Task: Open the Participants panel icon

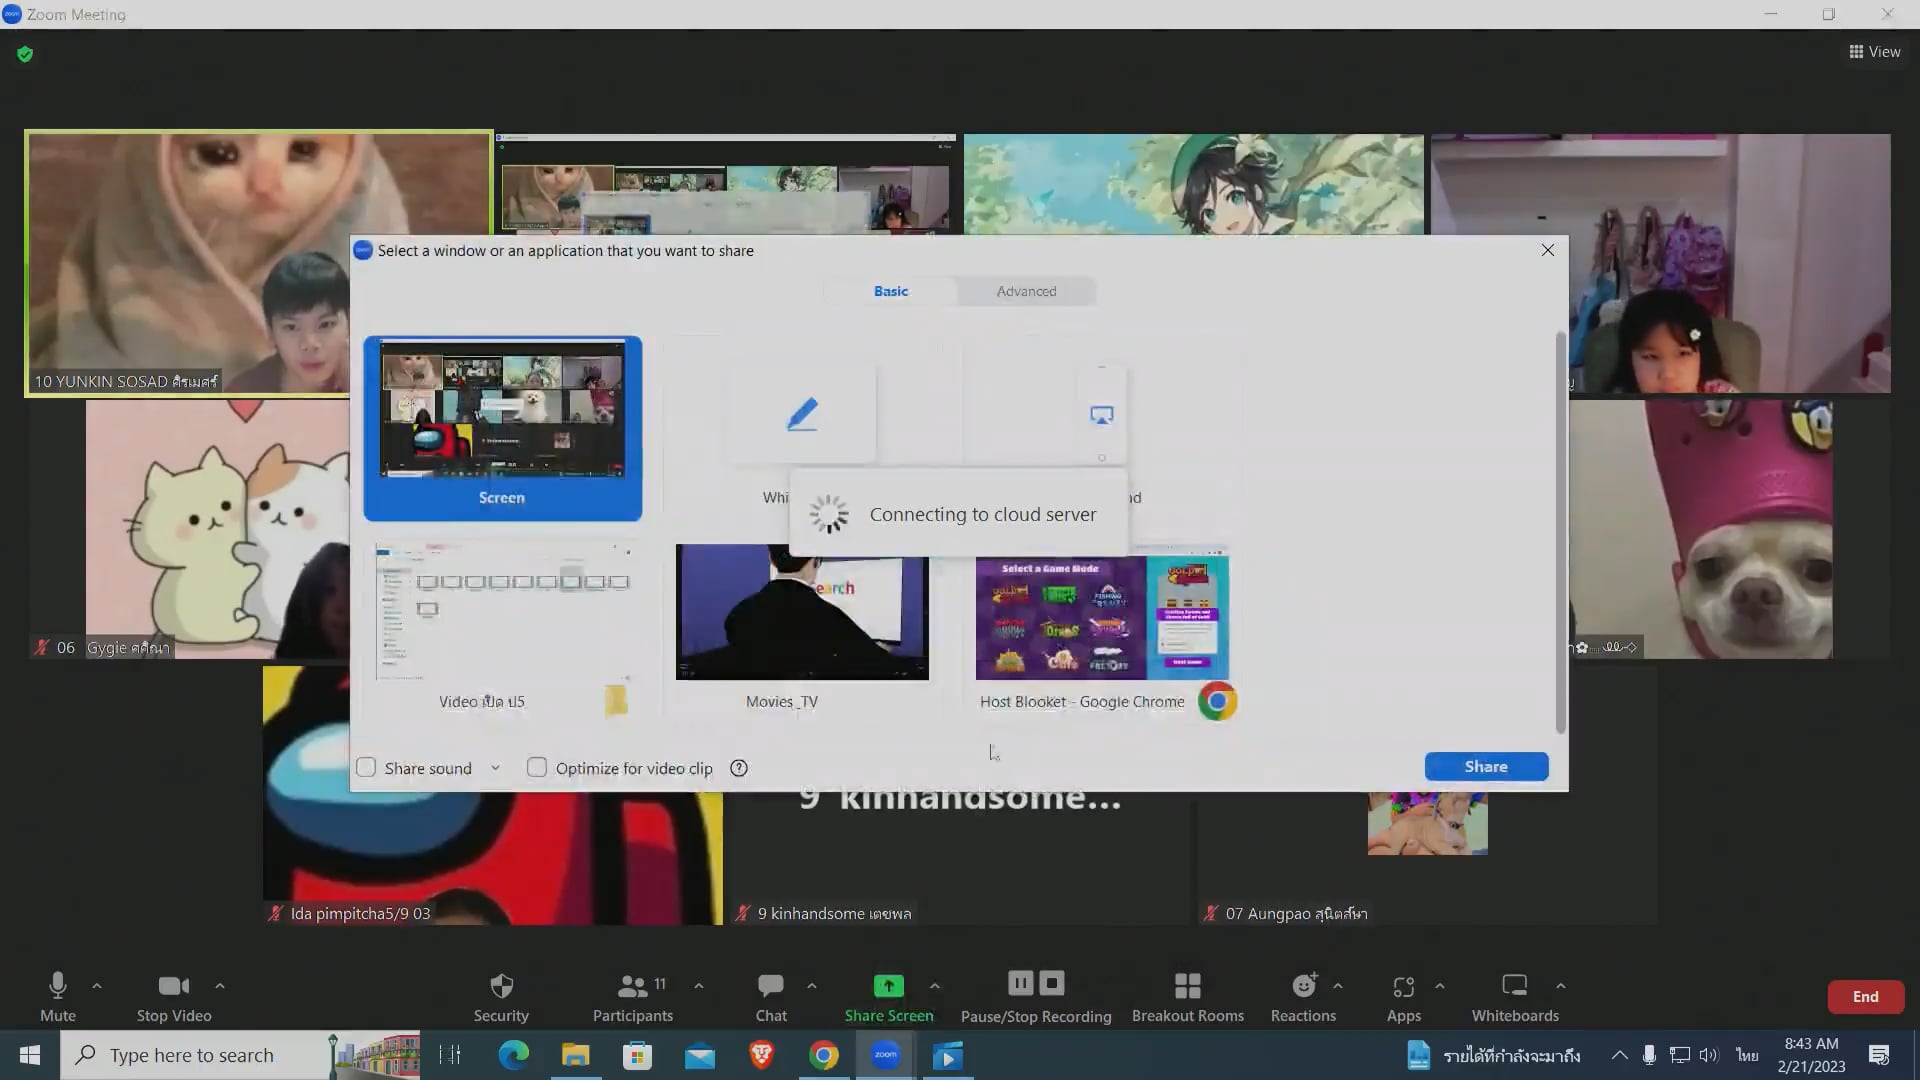Action: [632, 986]
